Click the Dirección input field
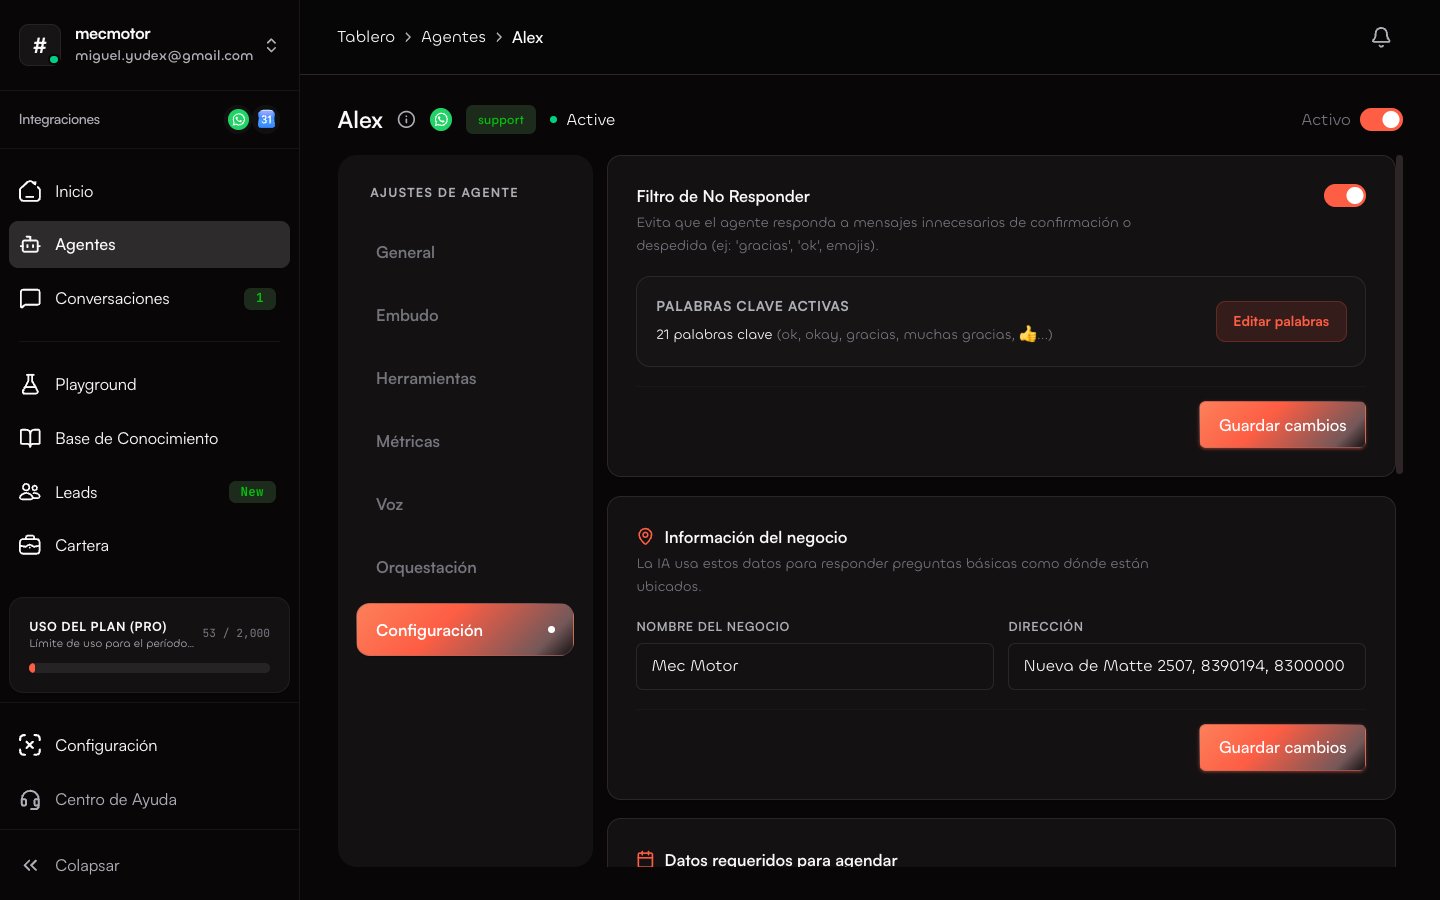Image resolution: width=1440 pixels, height=900 pixels. point(1186,666)
